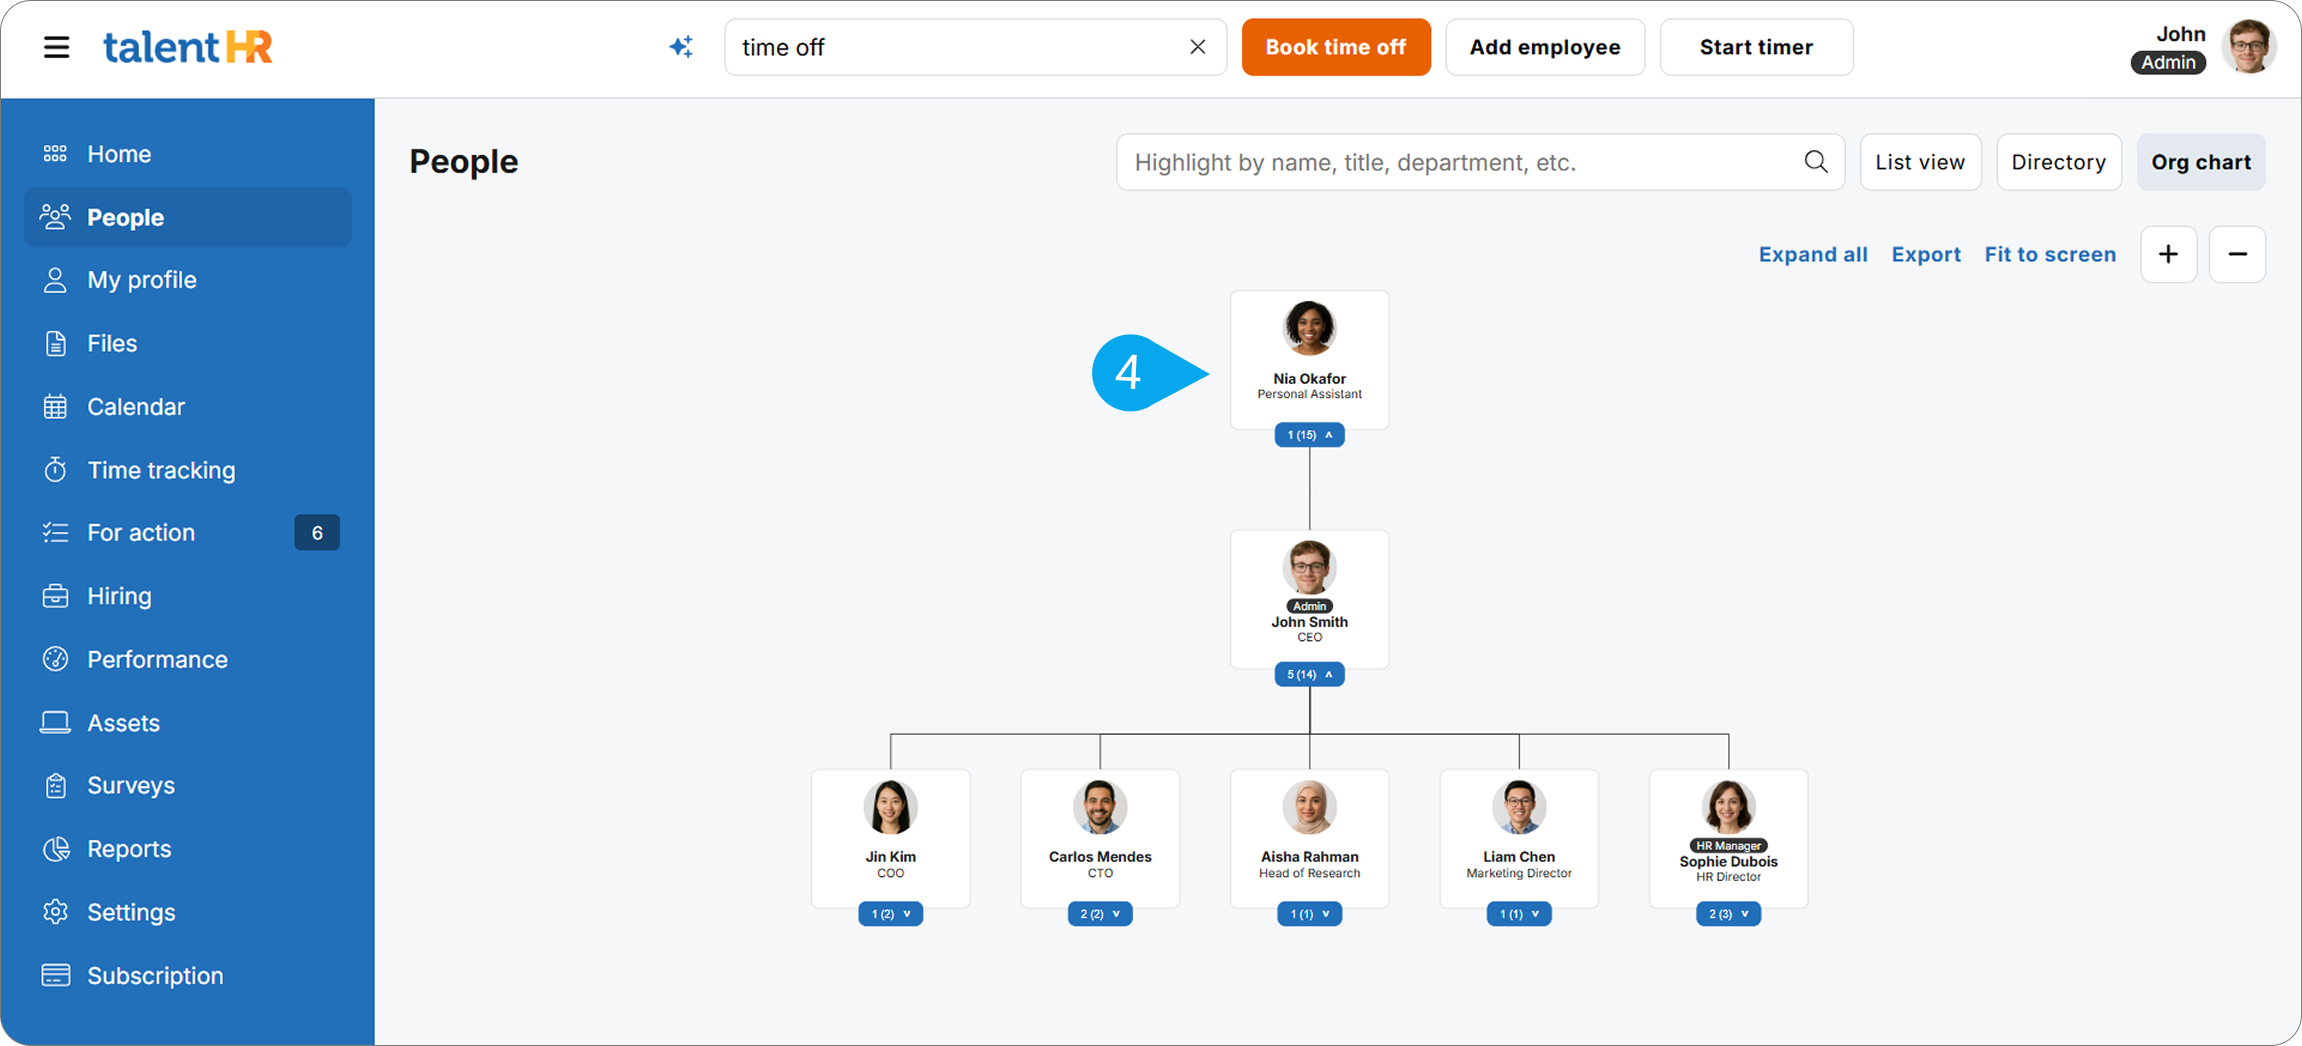Open the Calendar icon in sidebar

[55, 406]
